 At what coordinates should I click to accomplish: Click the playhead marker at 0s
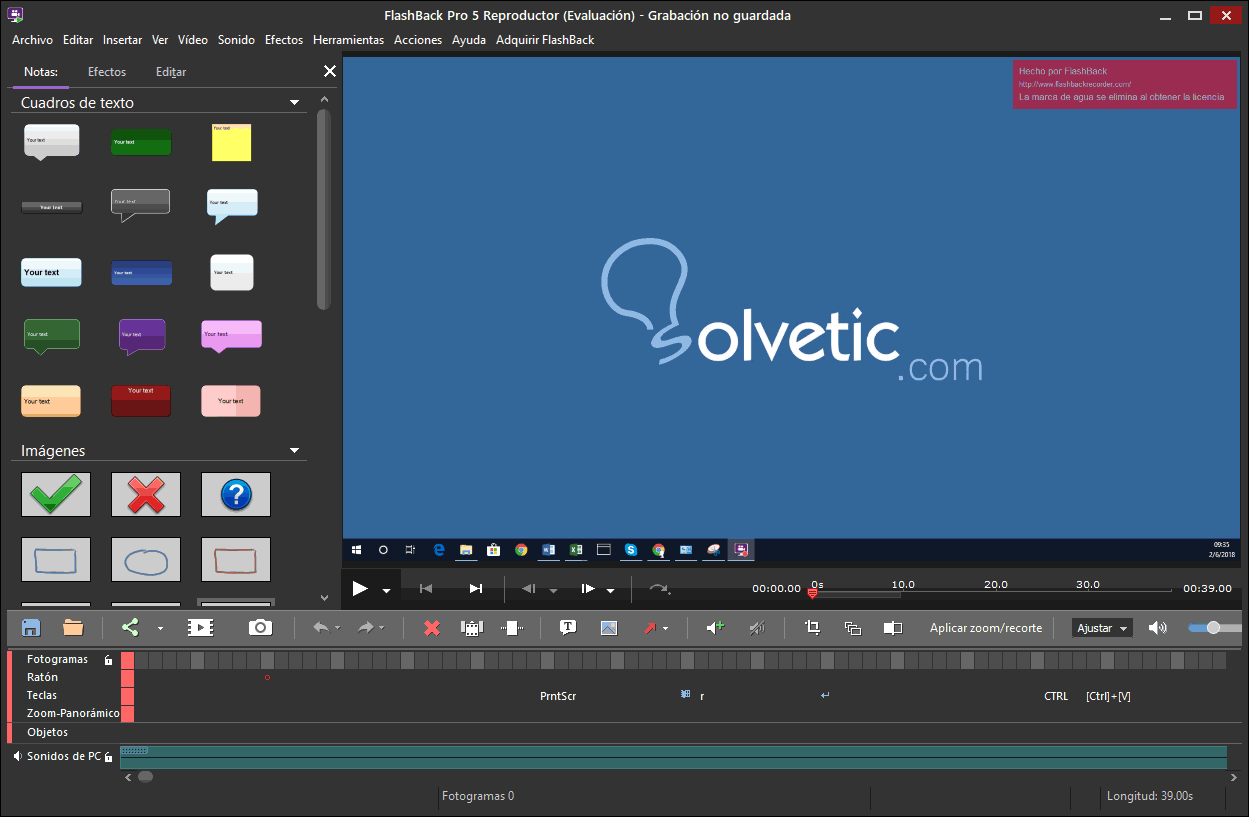click(812, 593)
